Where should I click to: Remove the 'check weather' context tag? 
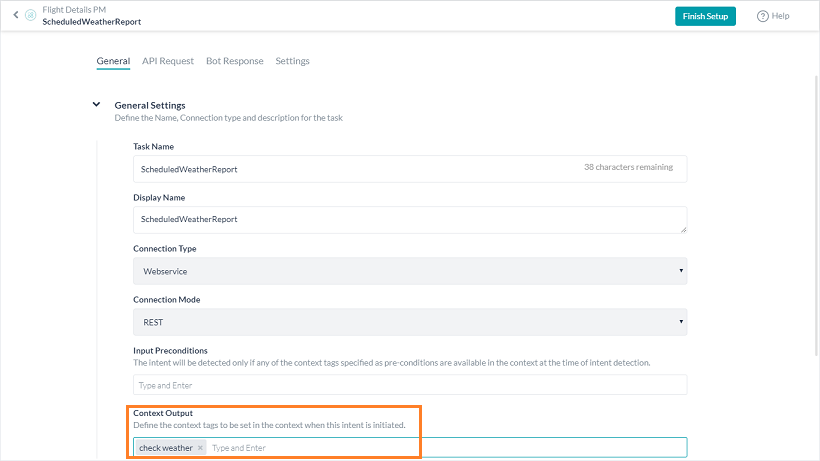pos(200,448)
